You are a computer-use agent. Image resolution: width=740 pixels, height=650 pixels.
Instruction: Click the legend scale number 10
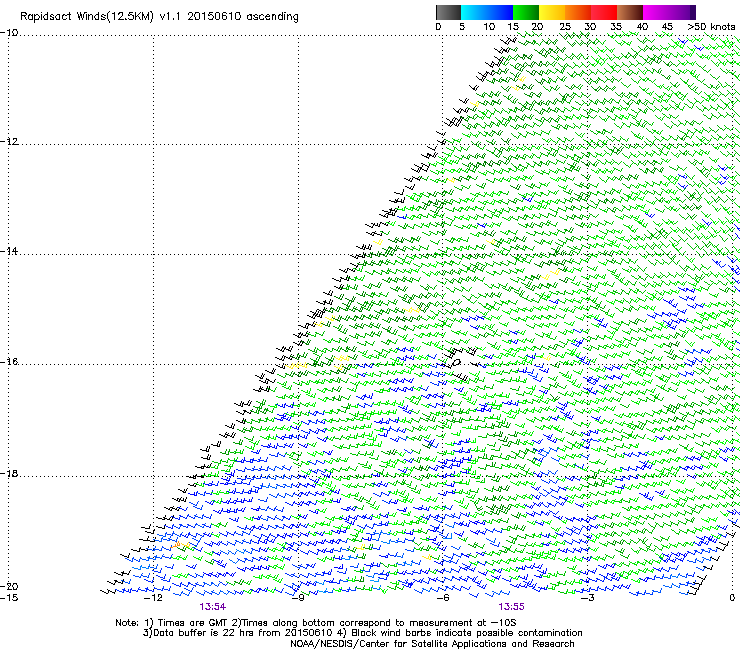pyautogui.click(x=489, y=27)
